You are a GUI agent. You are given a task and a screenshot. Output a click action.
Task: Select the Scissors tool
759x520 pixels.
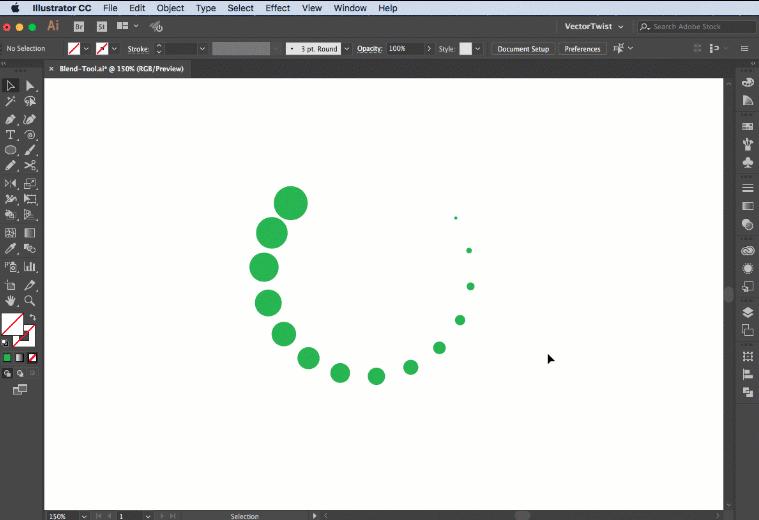30,166
